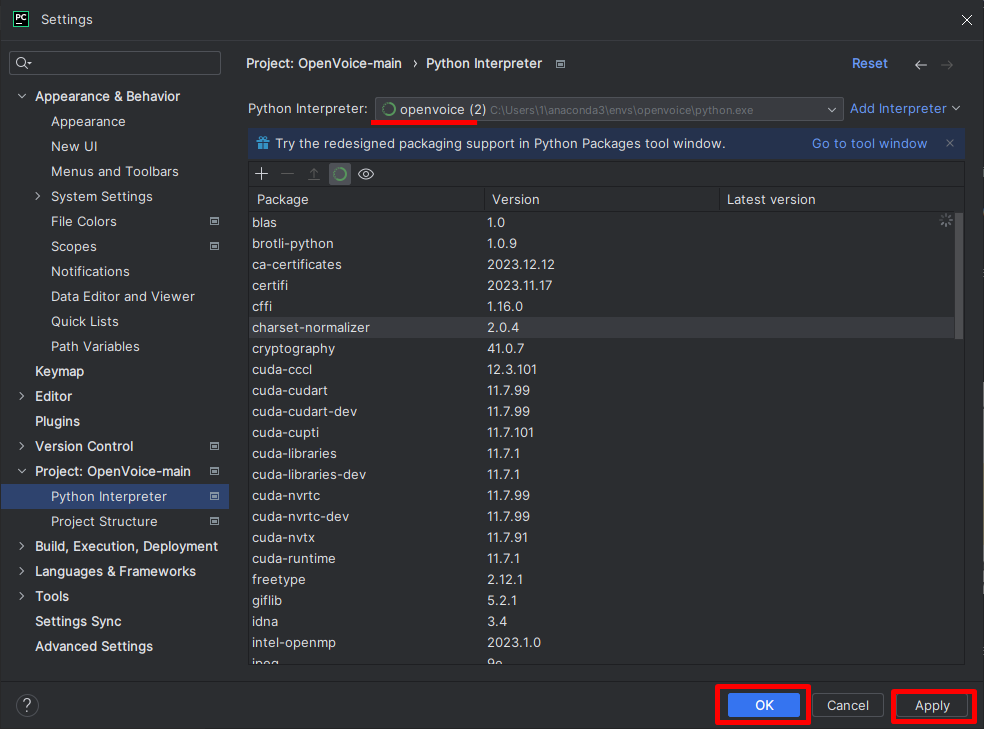This screenshot has height=729, width=984.
Task: Expand the Editor section
Action: [22, 396]
